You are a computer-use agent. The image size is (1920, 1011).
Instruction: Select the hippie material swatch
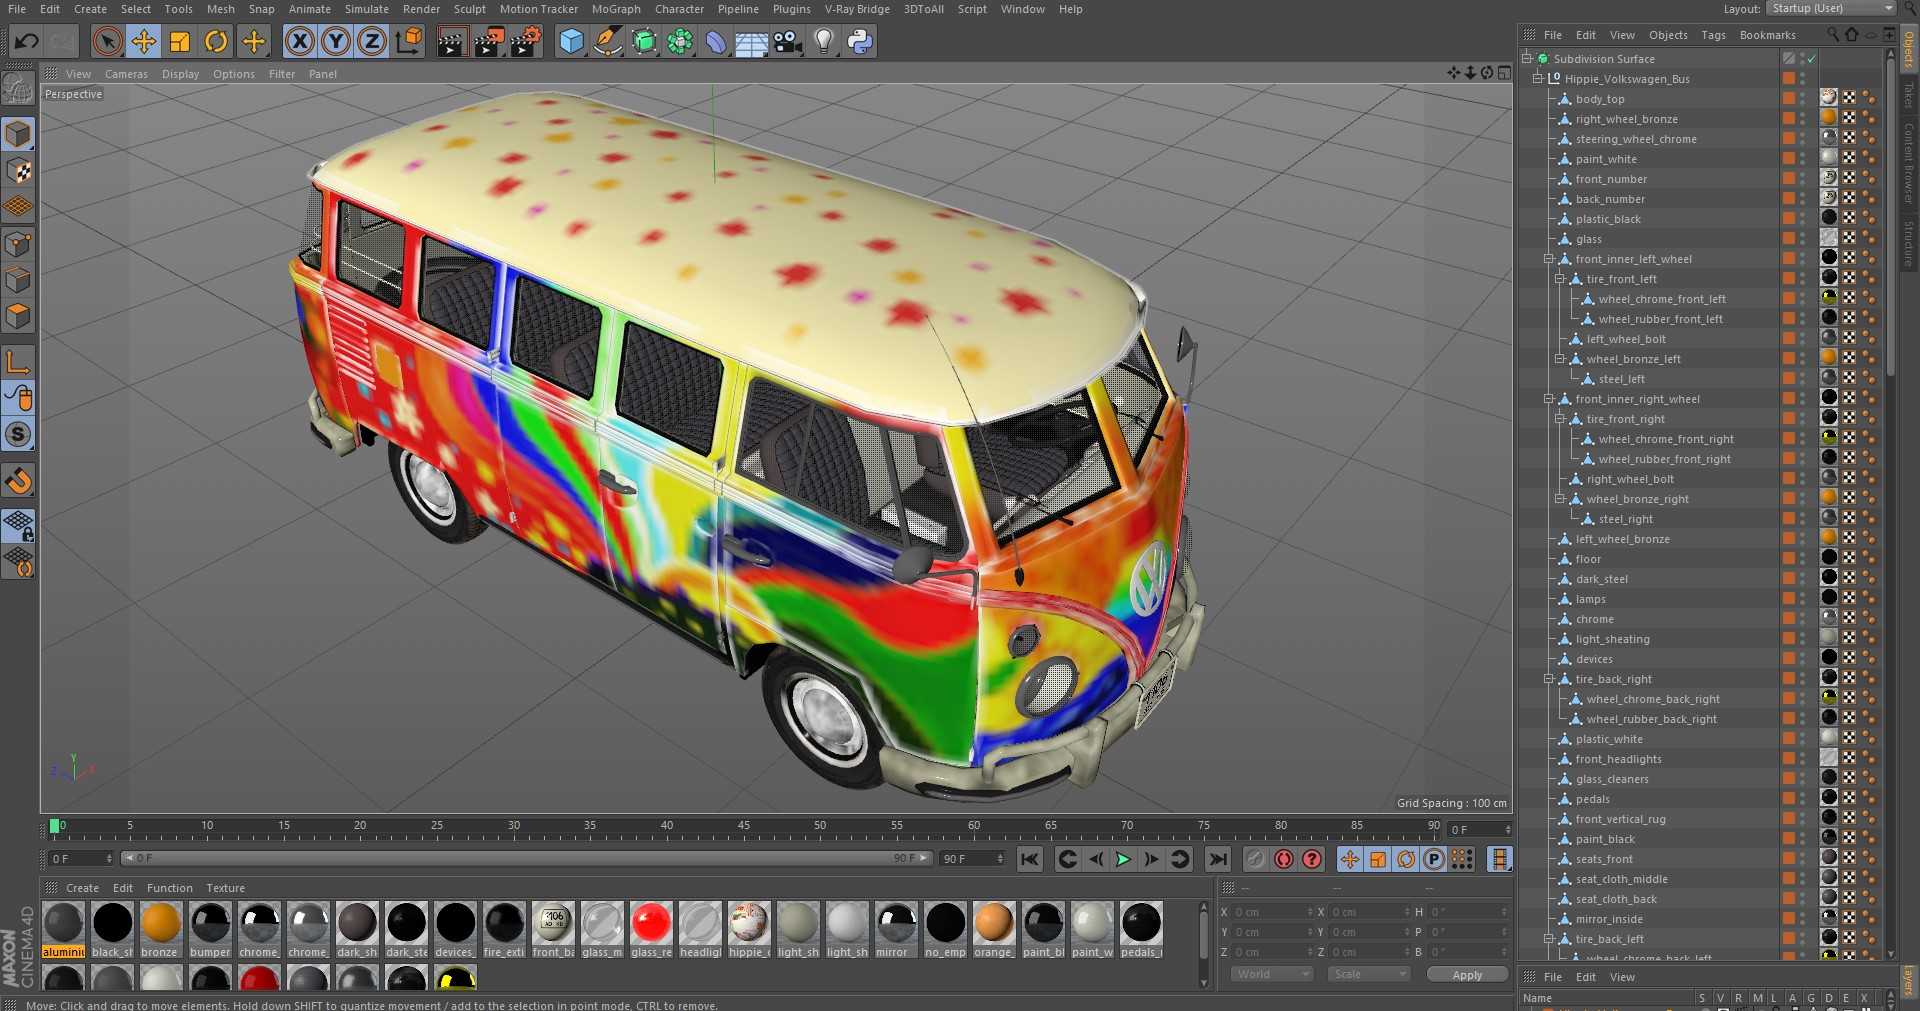point(749,929)
